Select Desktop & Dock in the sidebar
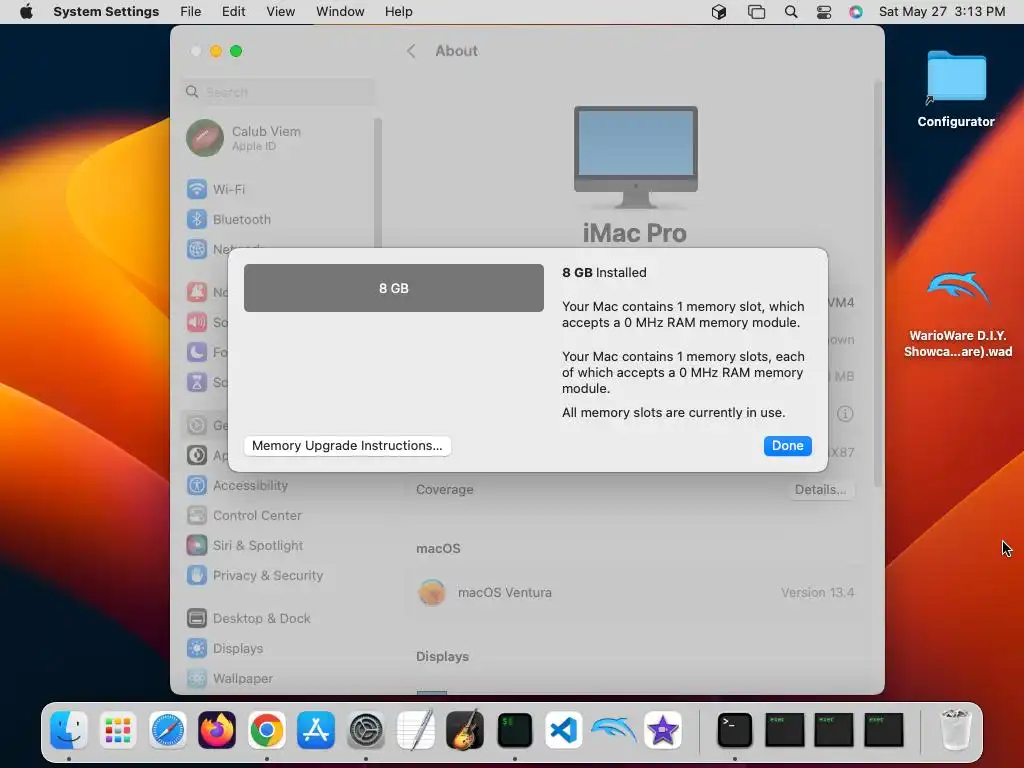This screenshot has height=768, width=1024. 280,618
